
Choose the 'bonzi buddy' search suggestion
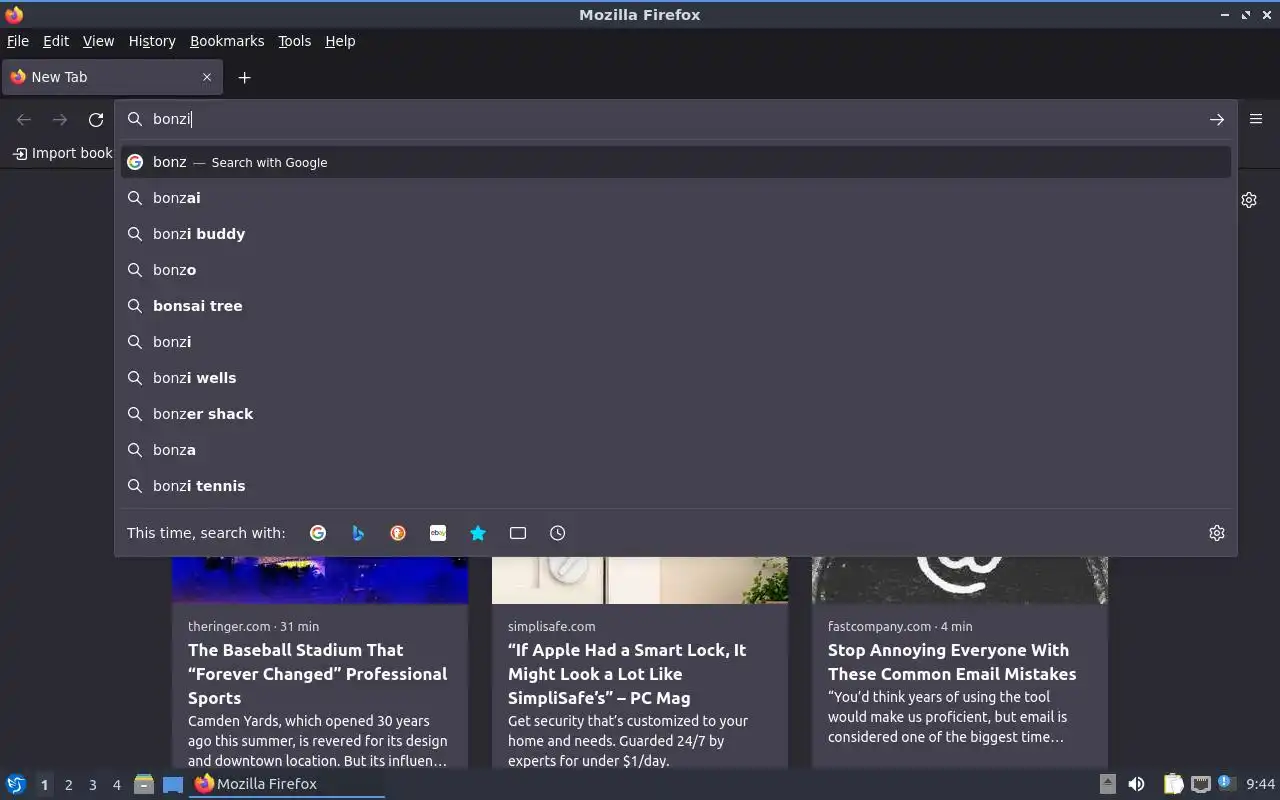pyautogui.click(x=676, y=234)
